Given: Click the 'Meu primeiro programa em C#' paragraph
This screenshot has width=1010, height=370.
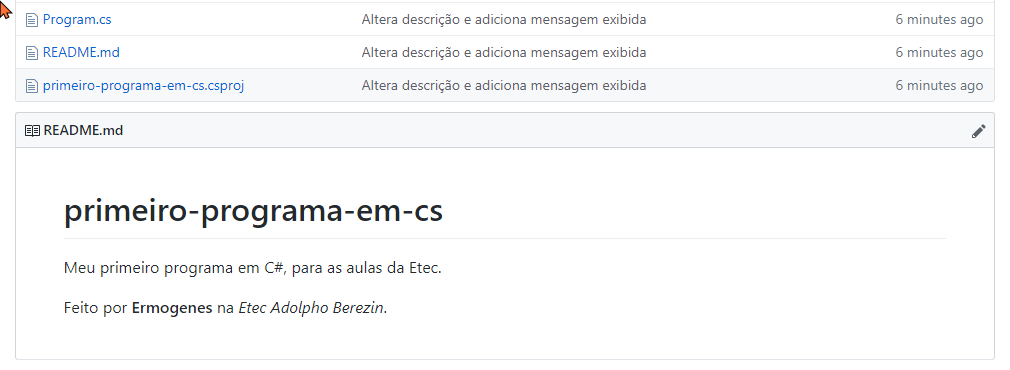Looking at the screenshot, I should 252,268.
